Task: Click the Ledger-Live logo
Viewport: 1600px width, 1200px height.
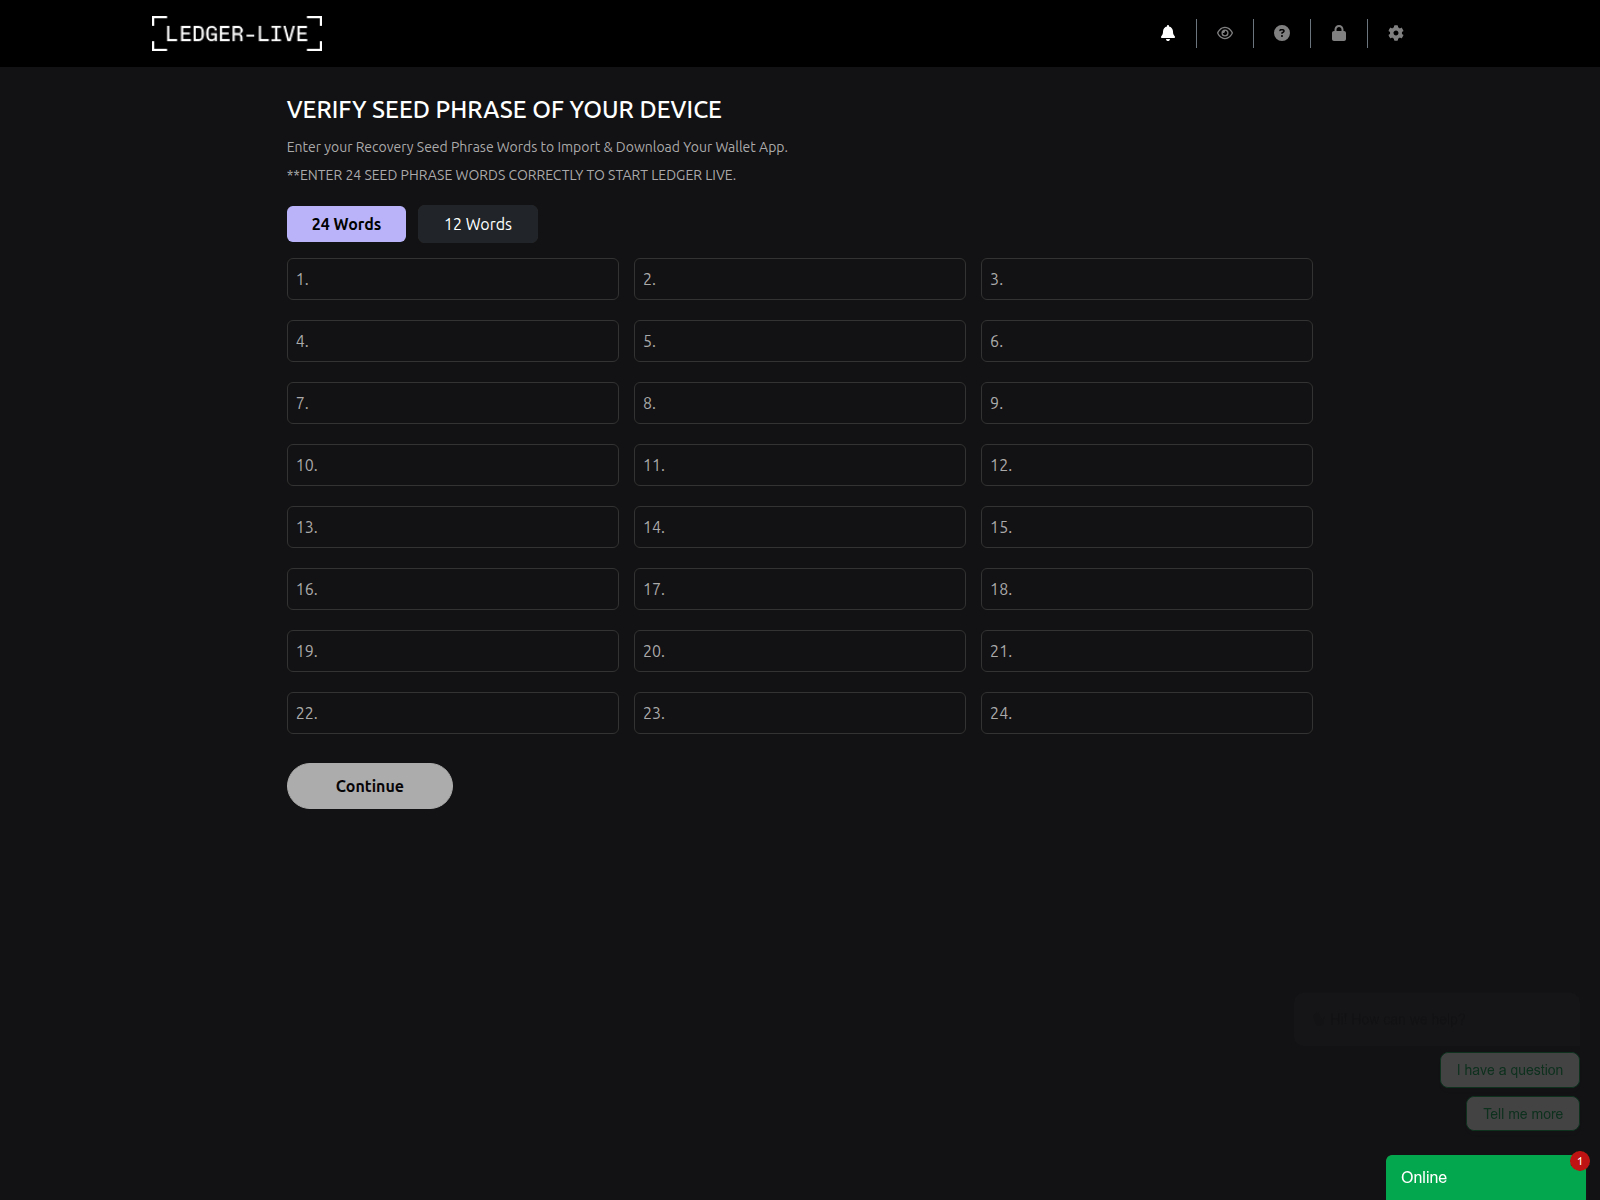Action: 237,33
